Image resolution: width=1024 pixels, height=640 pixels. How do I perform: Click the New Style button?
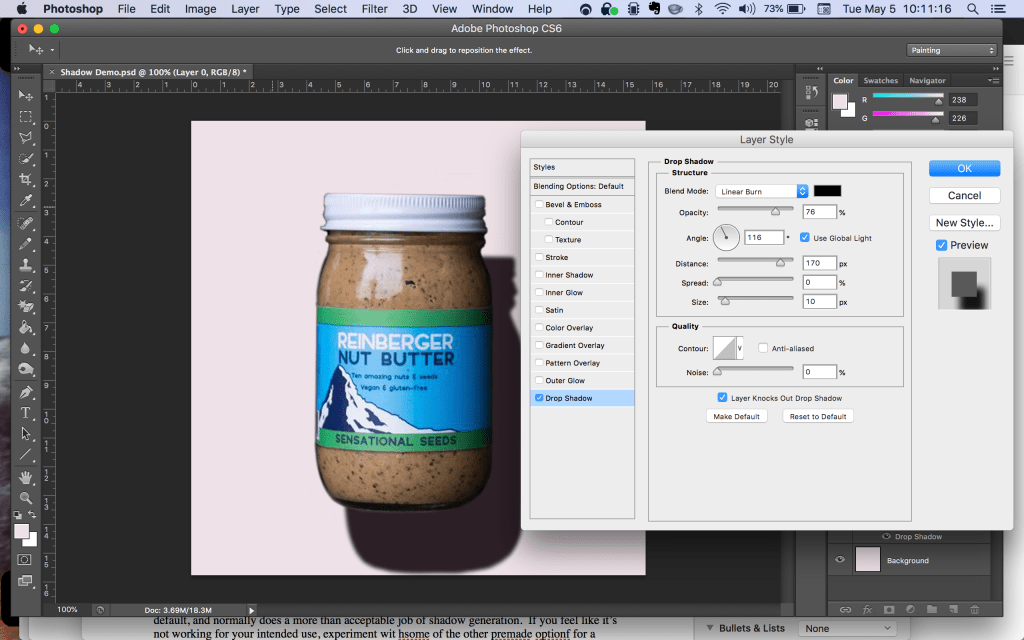[x=964, y=222]
